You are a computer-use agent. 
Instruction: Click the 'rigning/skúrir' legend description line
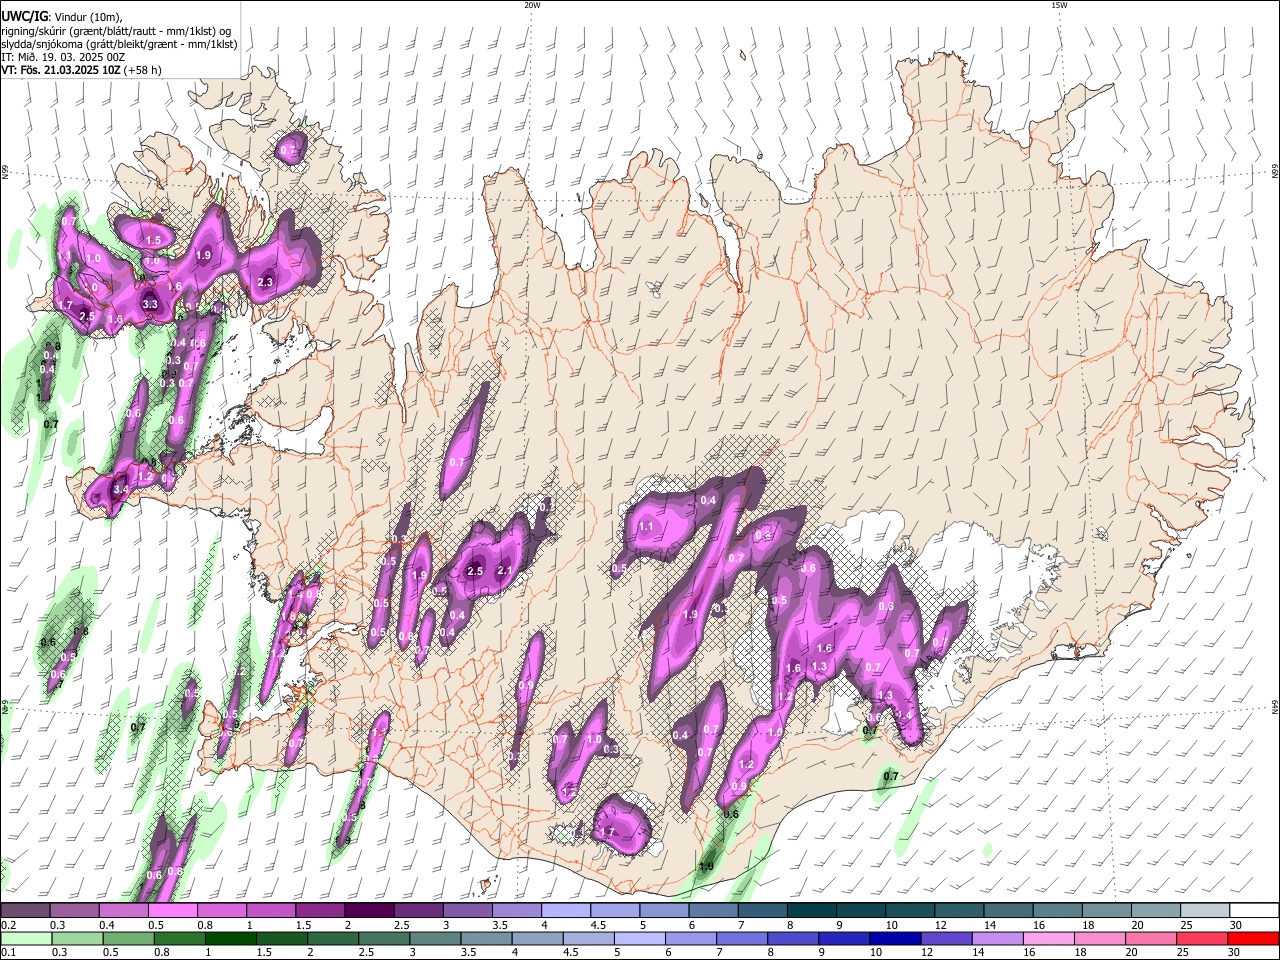pyautogui.click(x=116, y=31)
